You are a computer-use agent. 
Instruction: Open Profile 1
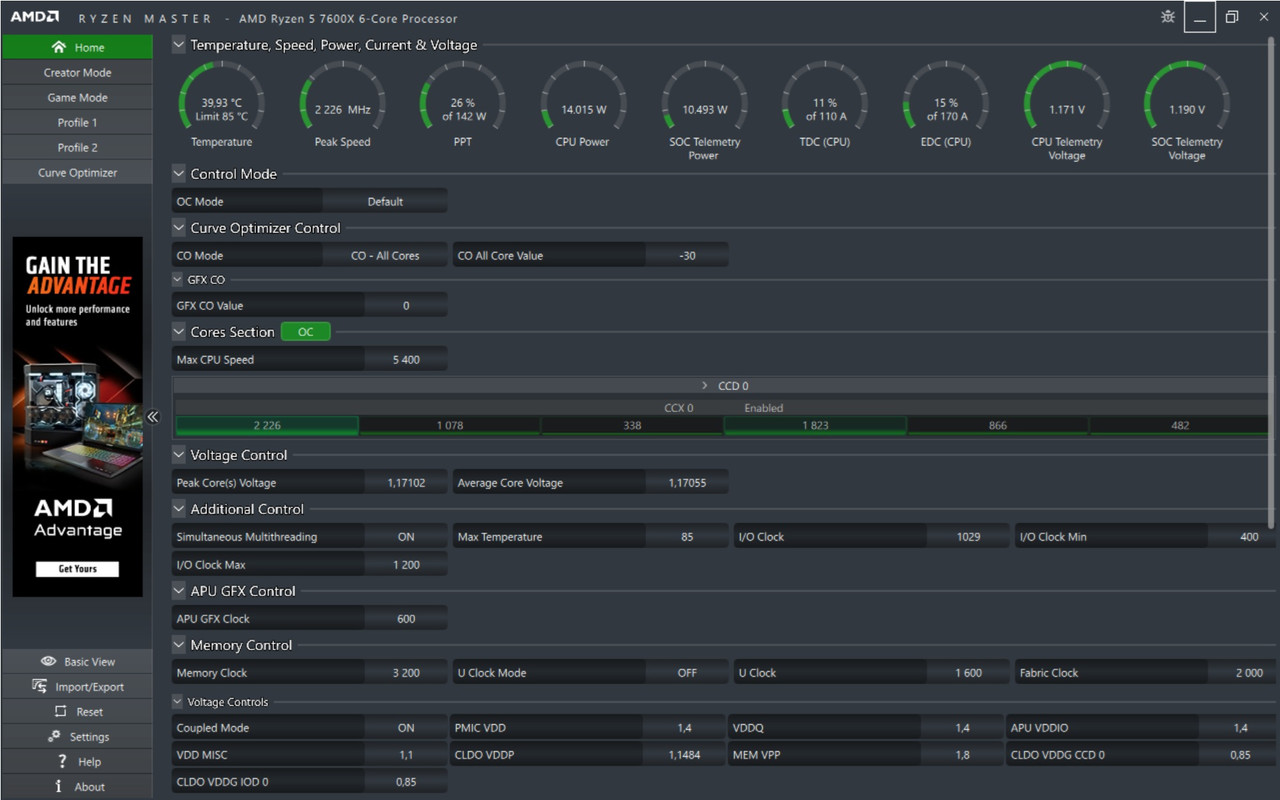(x=77, y=122)
